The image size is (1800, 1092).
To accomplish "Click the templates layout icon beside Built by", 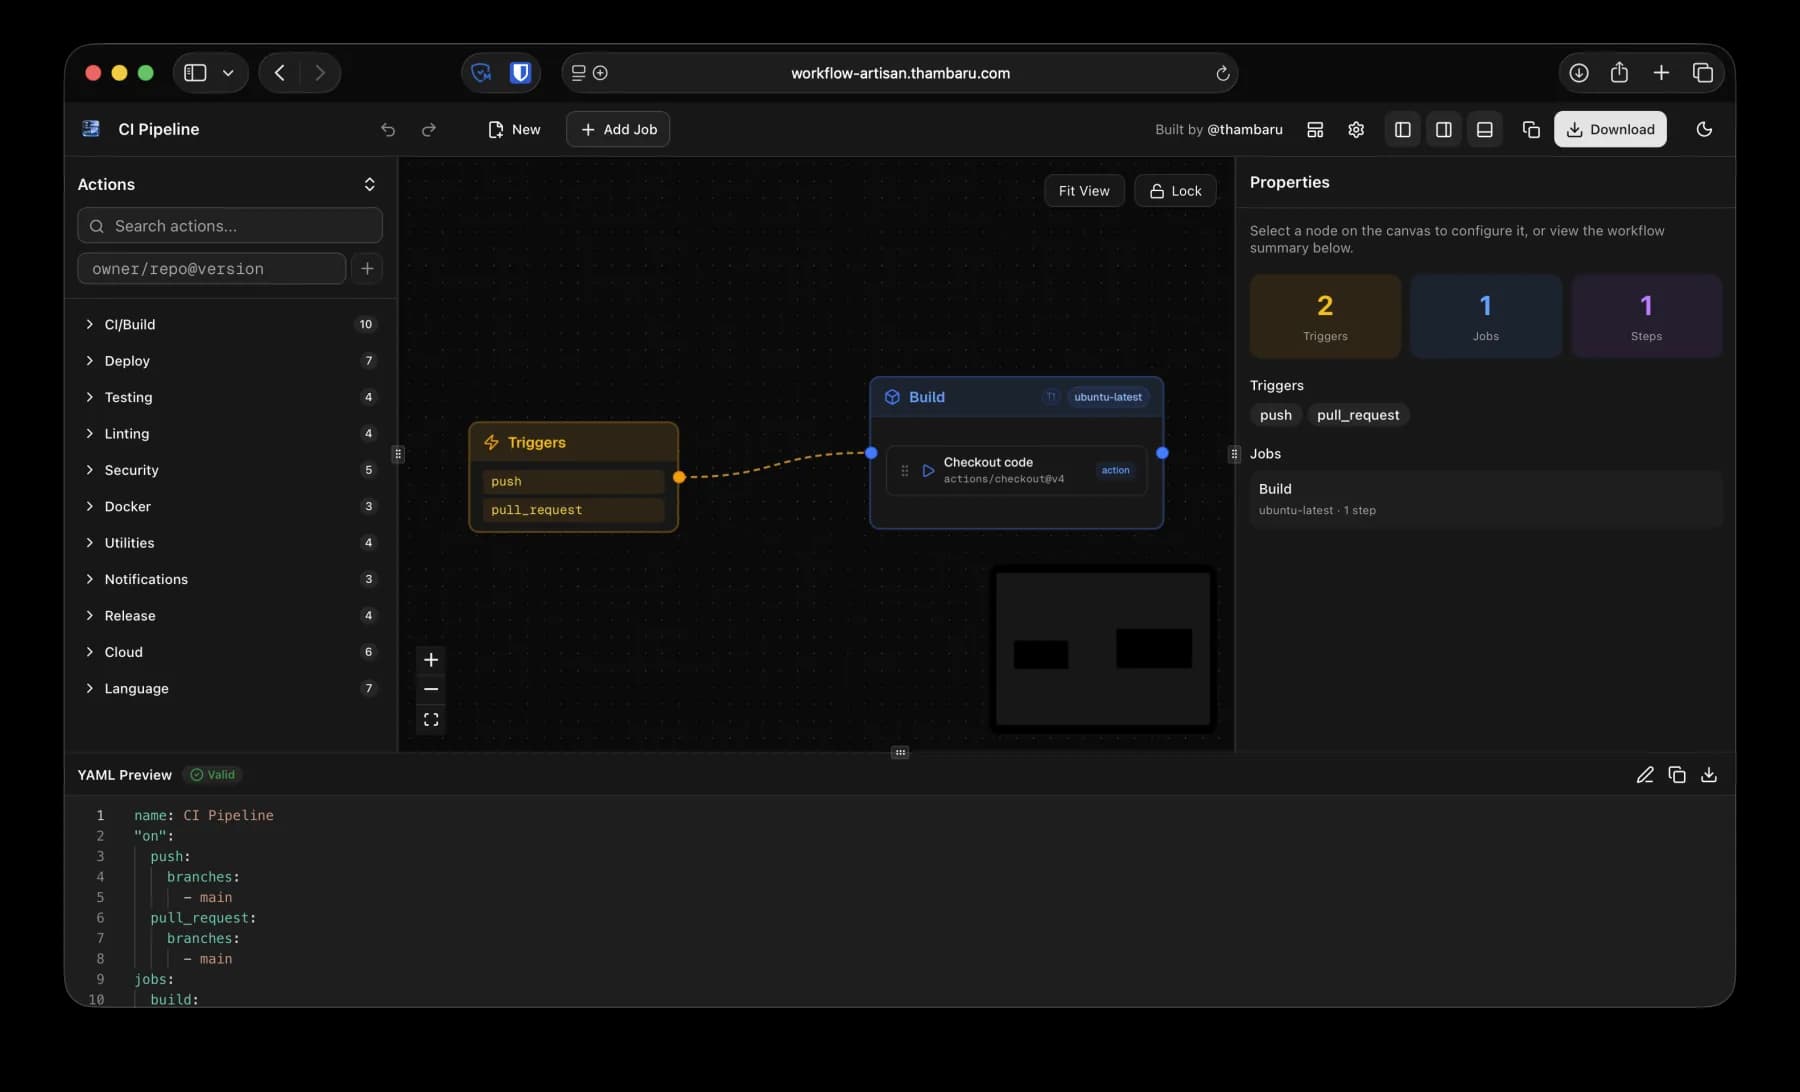I will pyautogui.click(x=1315, y=130).
